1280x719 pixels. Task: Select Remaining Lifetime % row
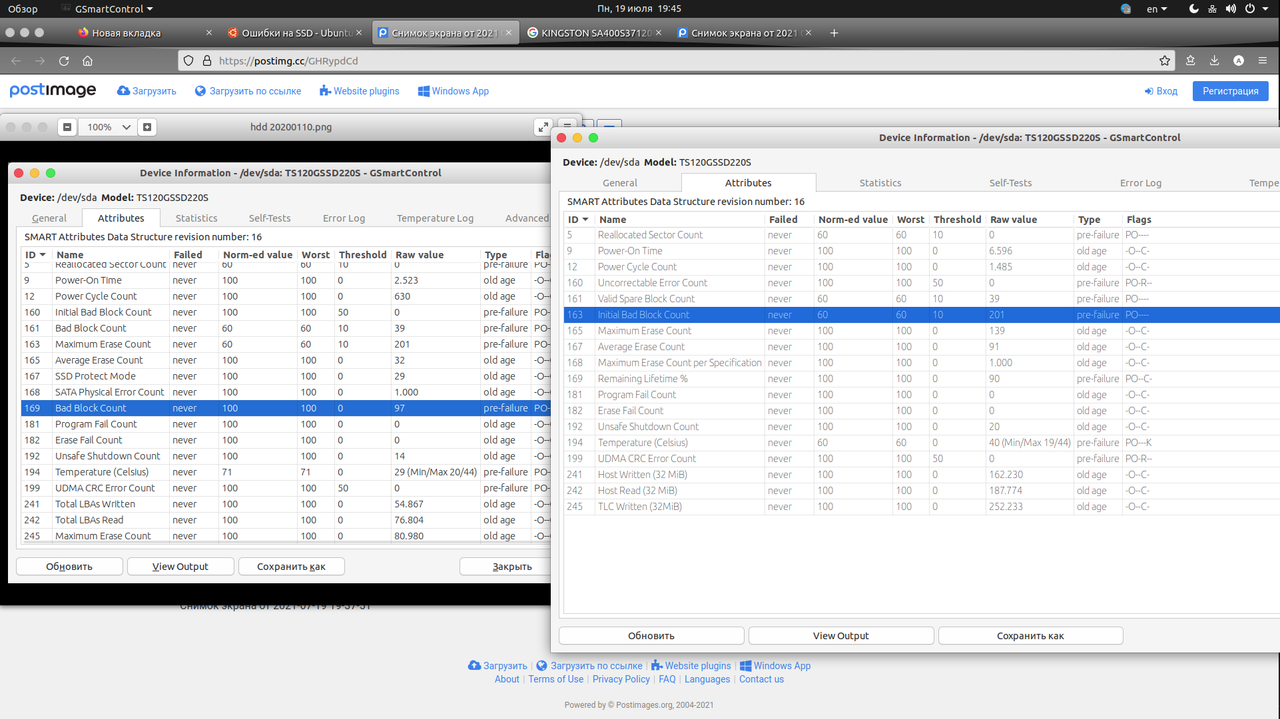pyautogui.click(x=920, y=379)
